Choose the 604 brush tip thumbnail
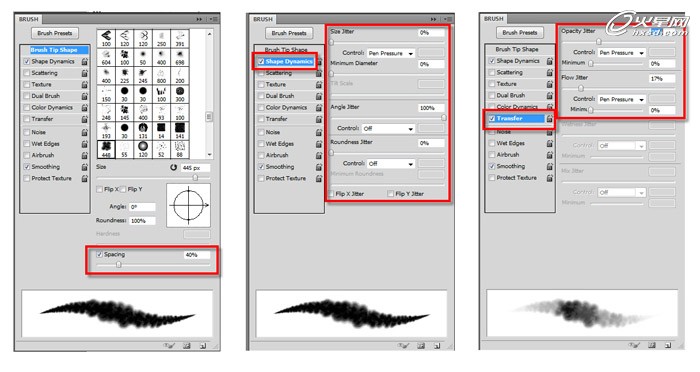Viewport: 700px width, 372px height. (x=106, y=56)
